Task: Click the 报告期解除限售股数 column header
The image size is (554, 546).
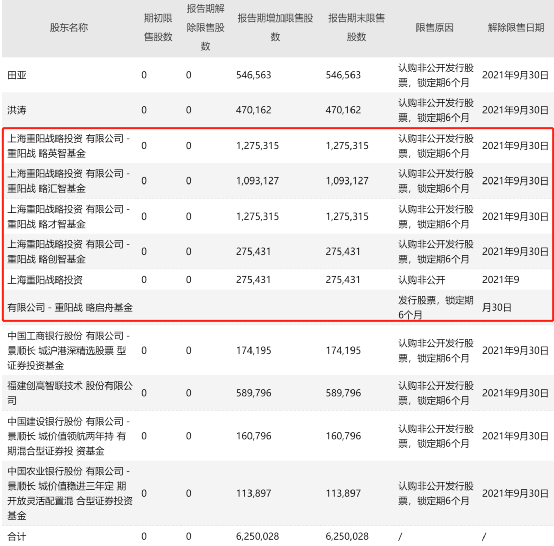Action: [x=205, y=28]
